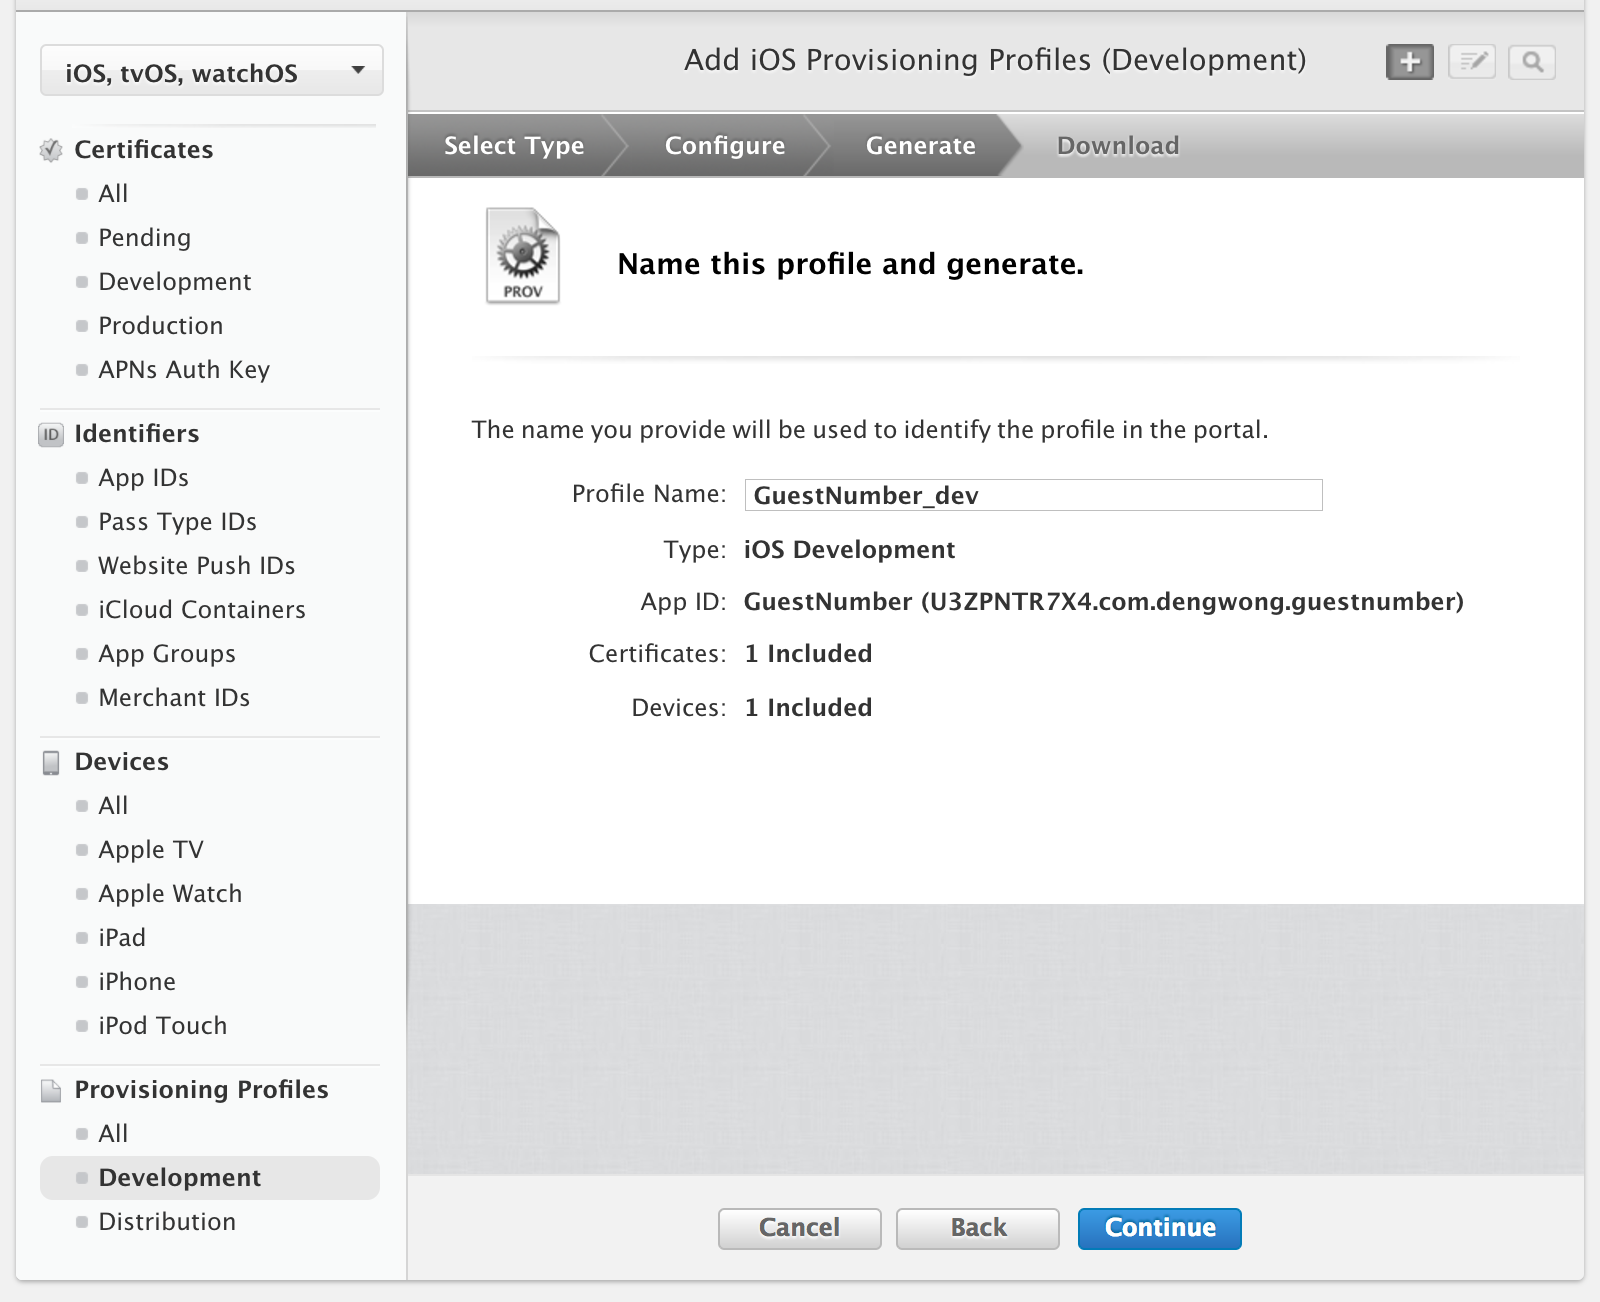Screen dimensions: 1600x1302
Task: Click the Back button
Action: pyautogui.click(x=978, y=1228)
